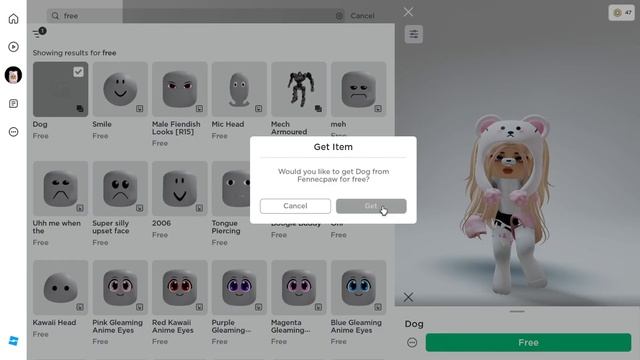Click the magnifier icon in search bar
640x360 pixels.
[55, 16]
